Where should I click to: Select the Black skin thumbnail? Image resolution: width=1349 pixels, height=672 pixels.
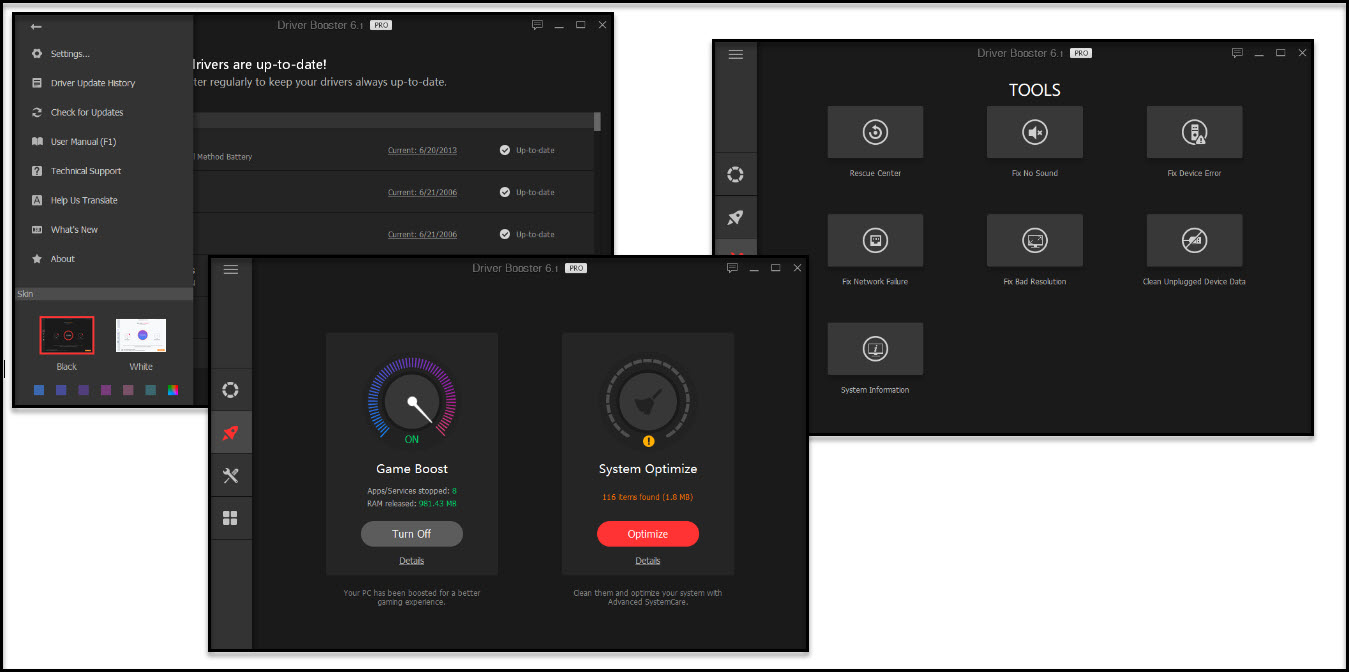tap(67, 335)
